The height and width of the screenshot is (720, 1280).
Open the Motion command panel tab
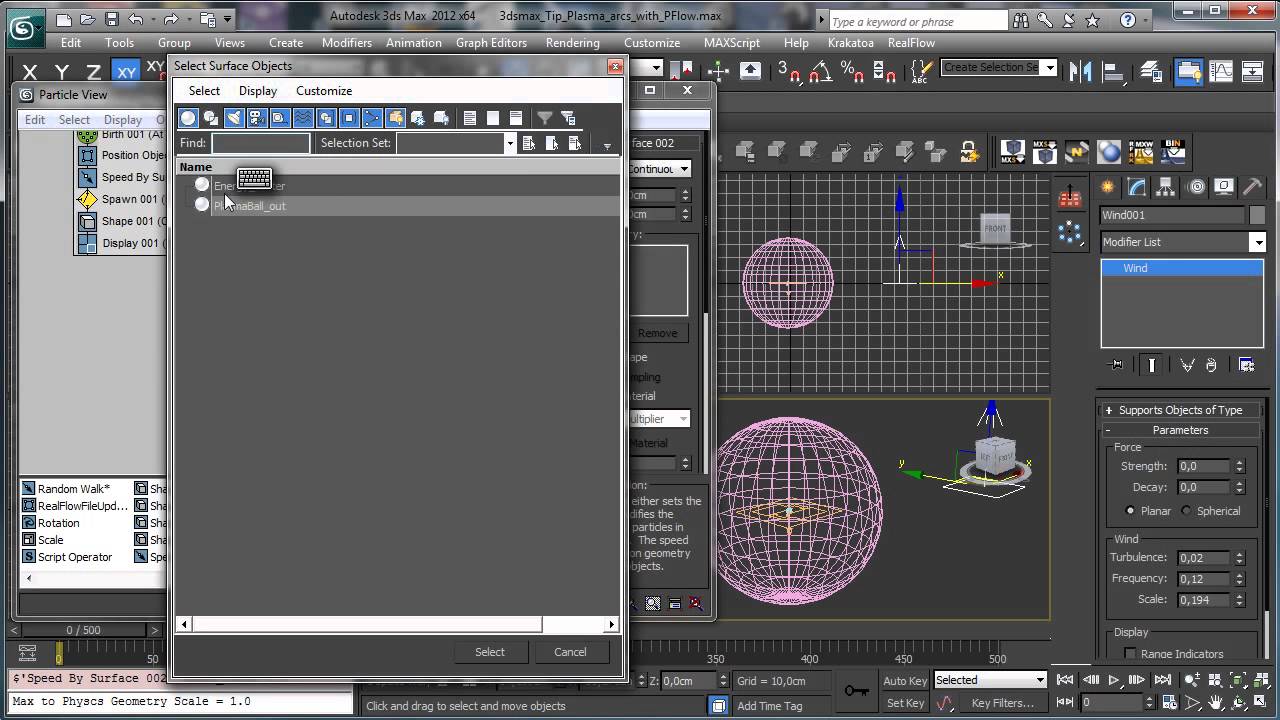tap(1196, 187)
